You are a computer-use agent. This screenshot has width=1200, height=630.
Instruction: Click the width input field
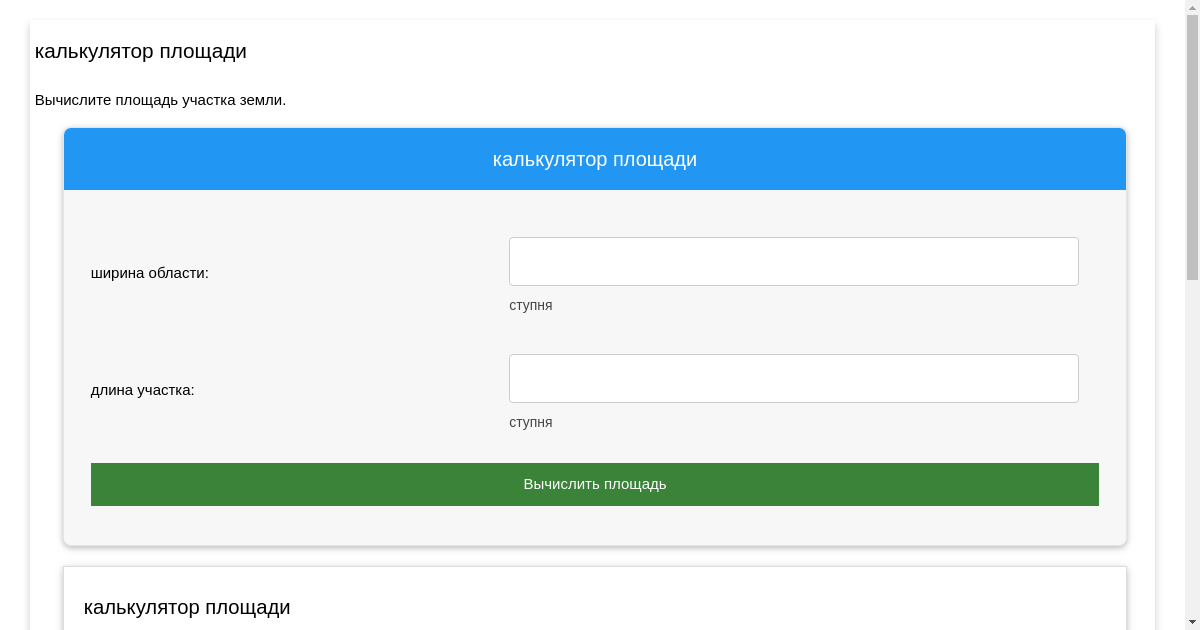tap(793, 261)
